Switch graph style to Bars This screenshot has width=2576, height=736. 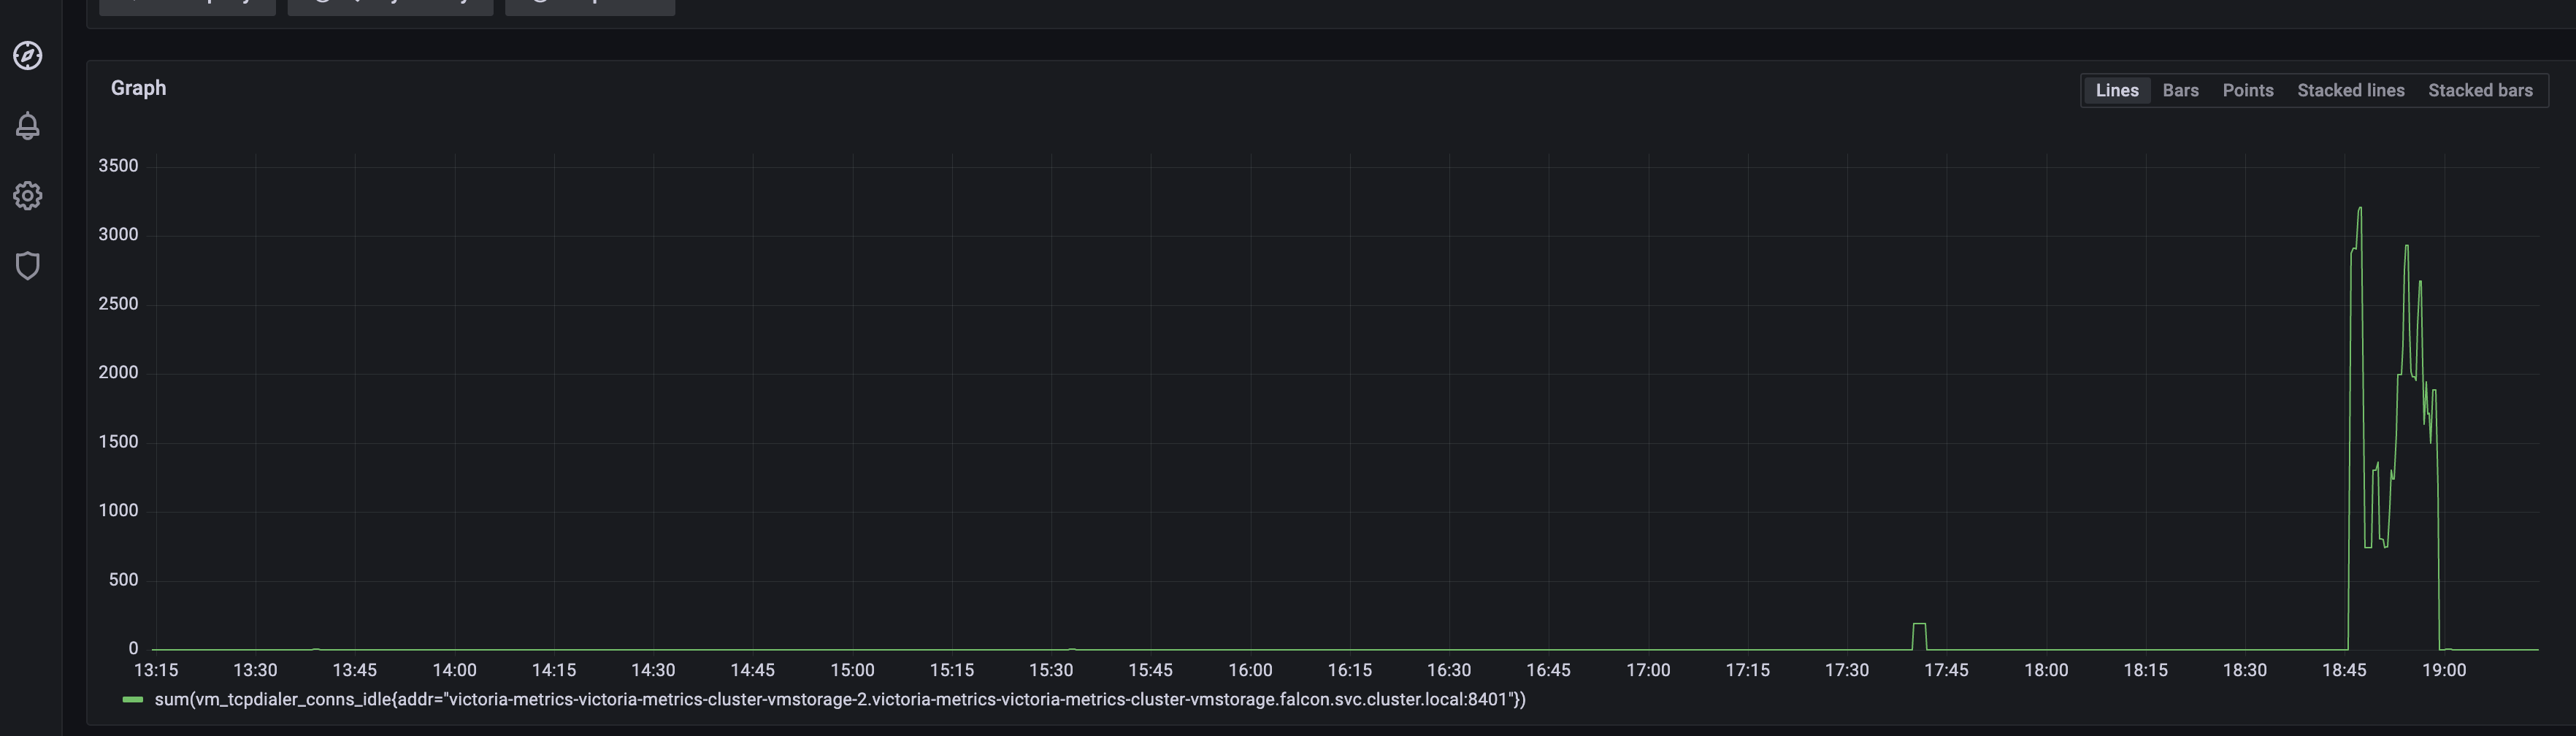tap(2180, 90)
